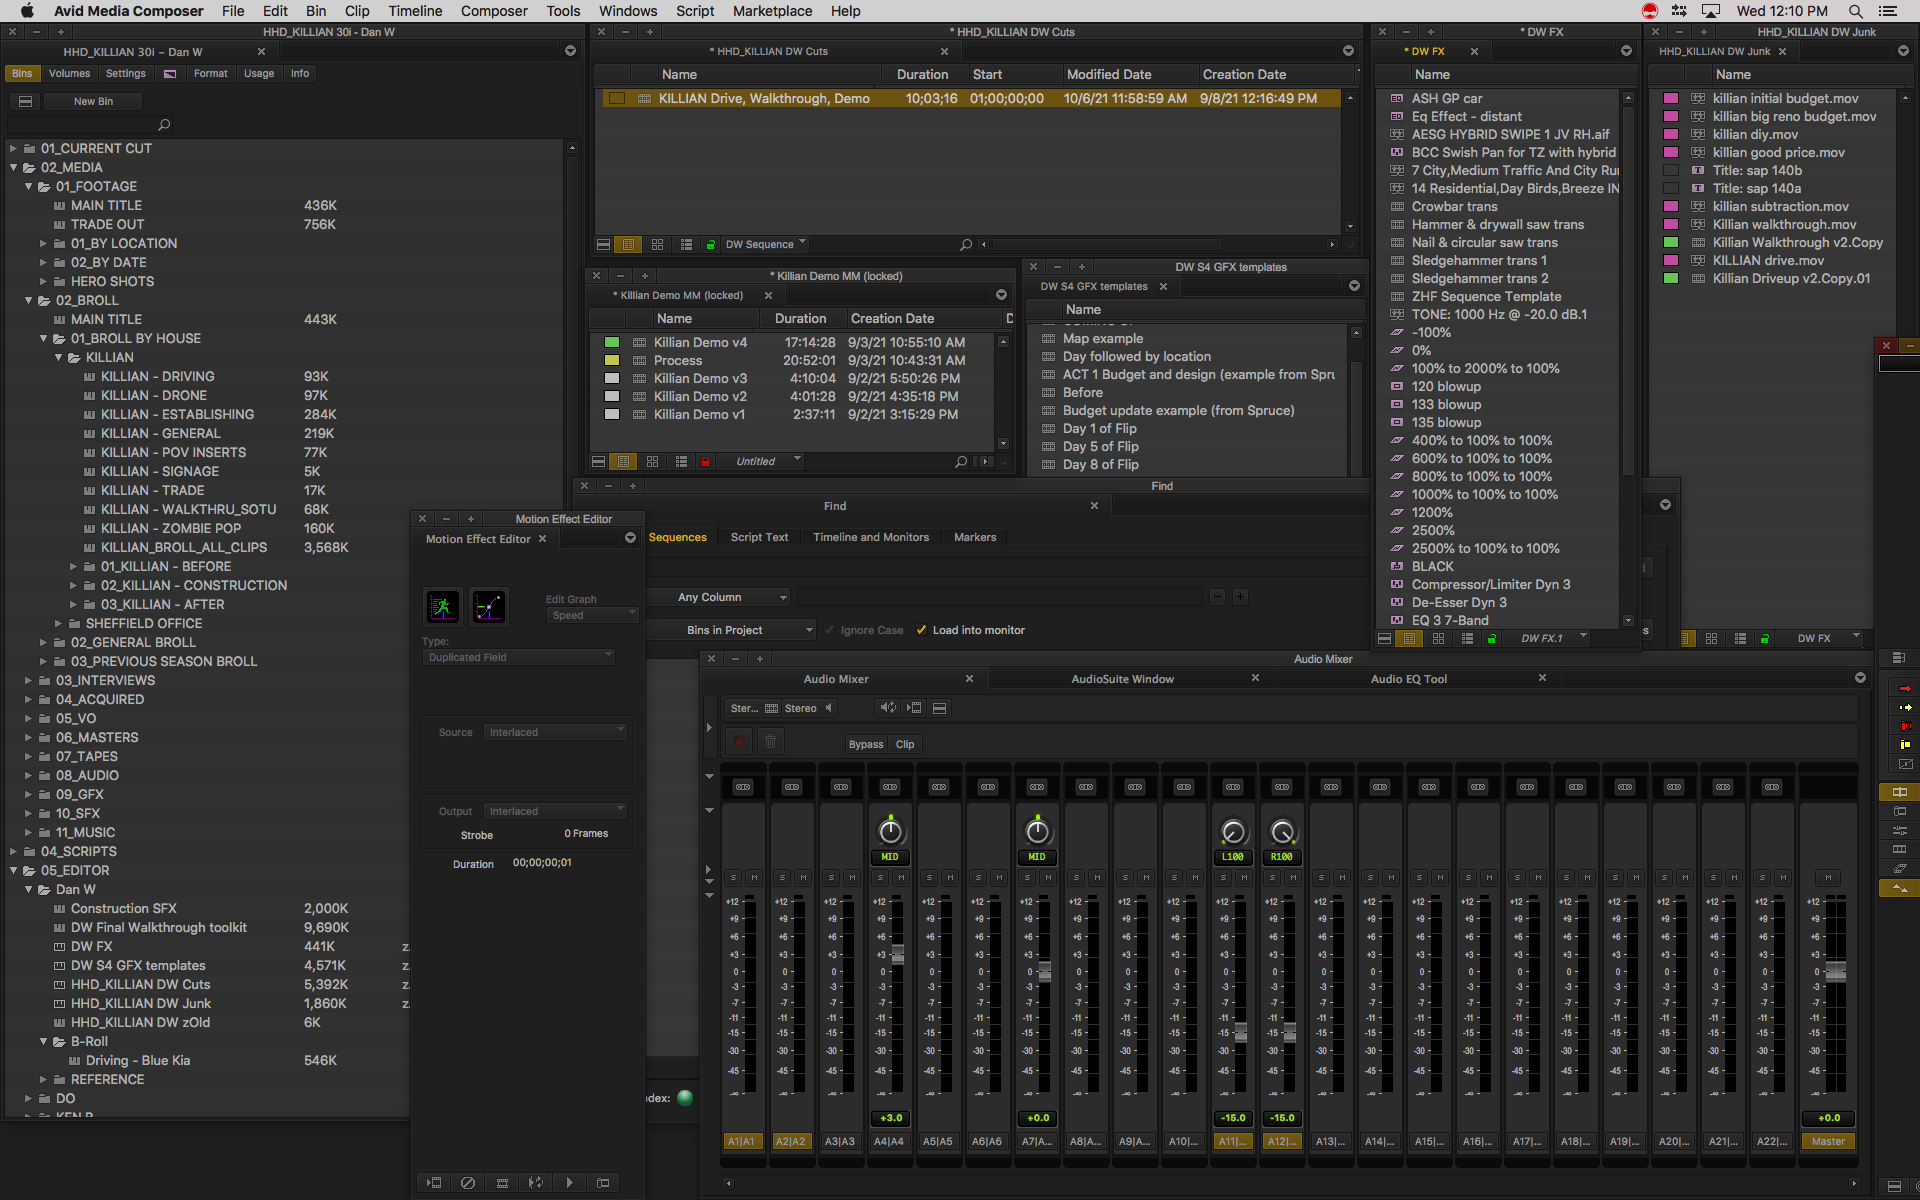Click the Sequences tab in middle panel
Viewport: 1920px width, 1200px height.
tap(676, 536)
